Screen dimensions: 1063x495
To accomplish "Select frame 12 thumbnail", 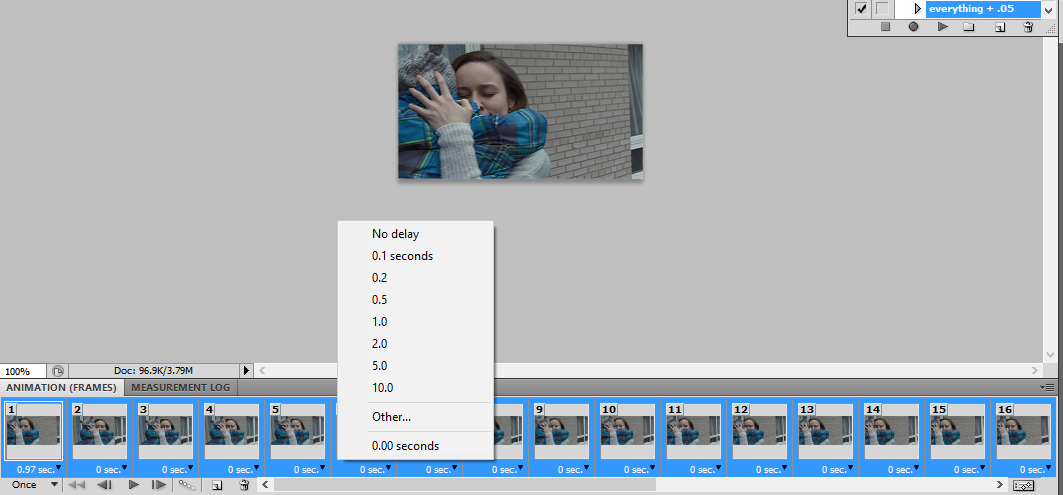I will tap(760, 431).
